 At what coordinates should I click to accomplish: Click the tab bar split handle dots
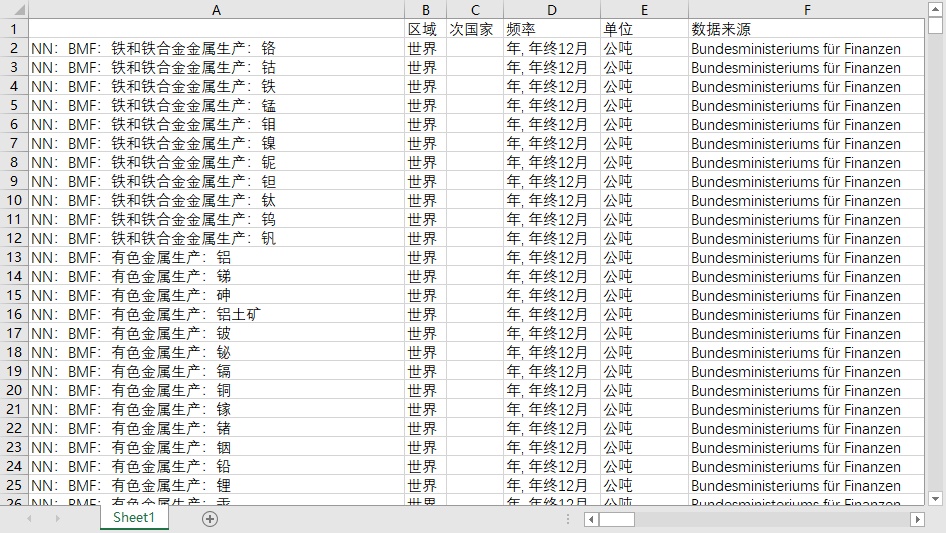click(x=568, y=519)
